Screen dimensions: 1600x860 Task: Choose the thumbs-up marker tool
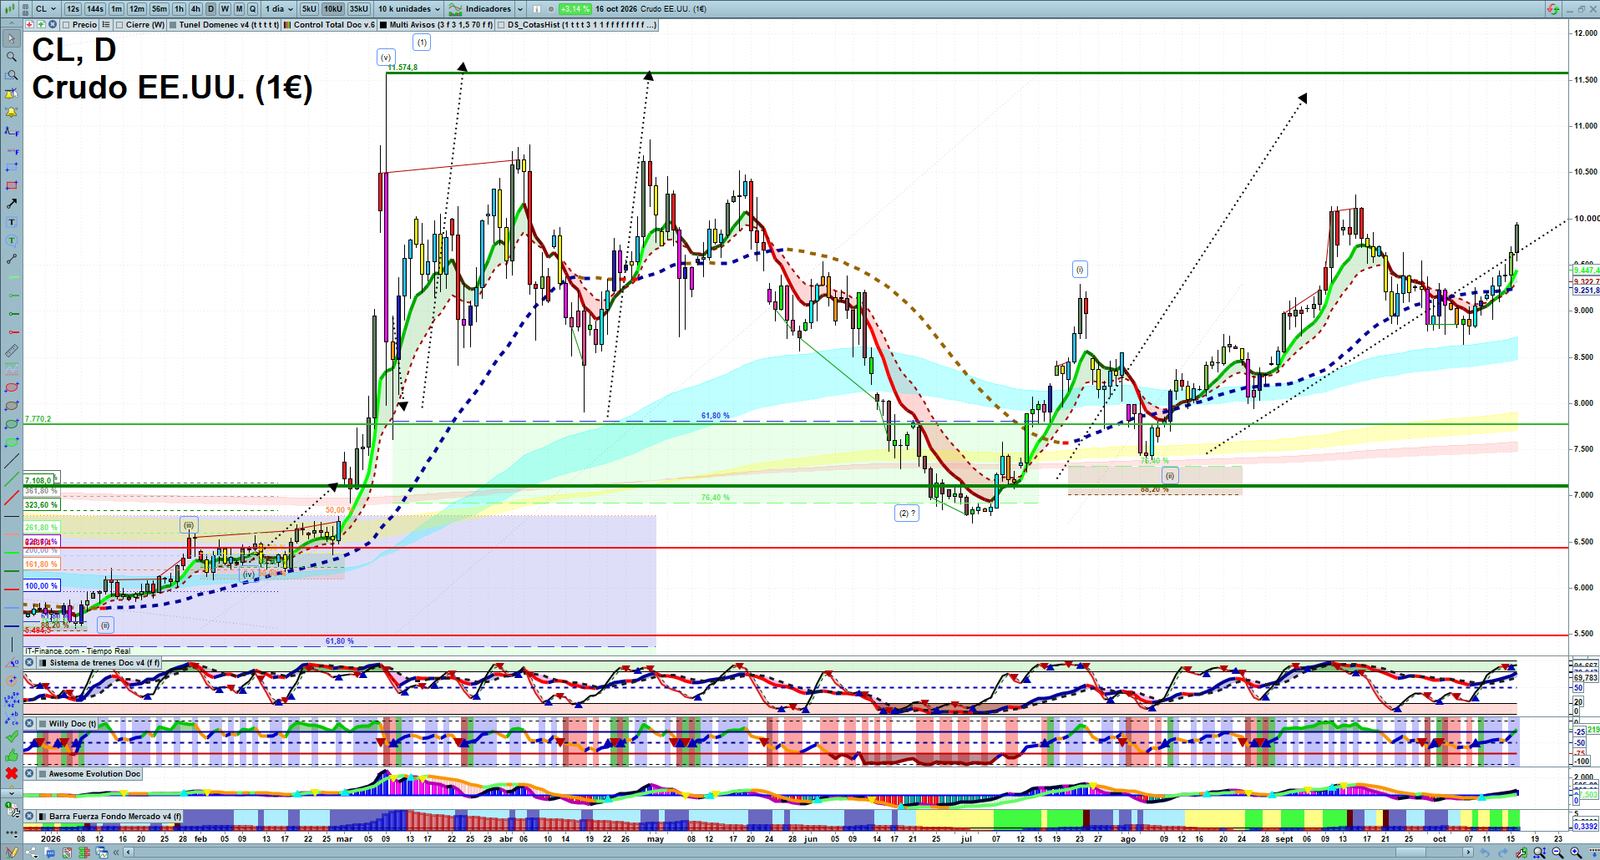[x=11, y=755]
